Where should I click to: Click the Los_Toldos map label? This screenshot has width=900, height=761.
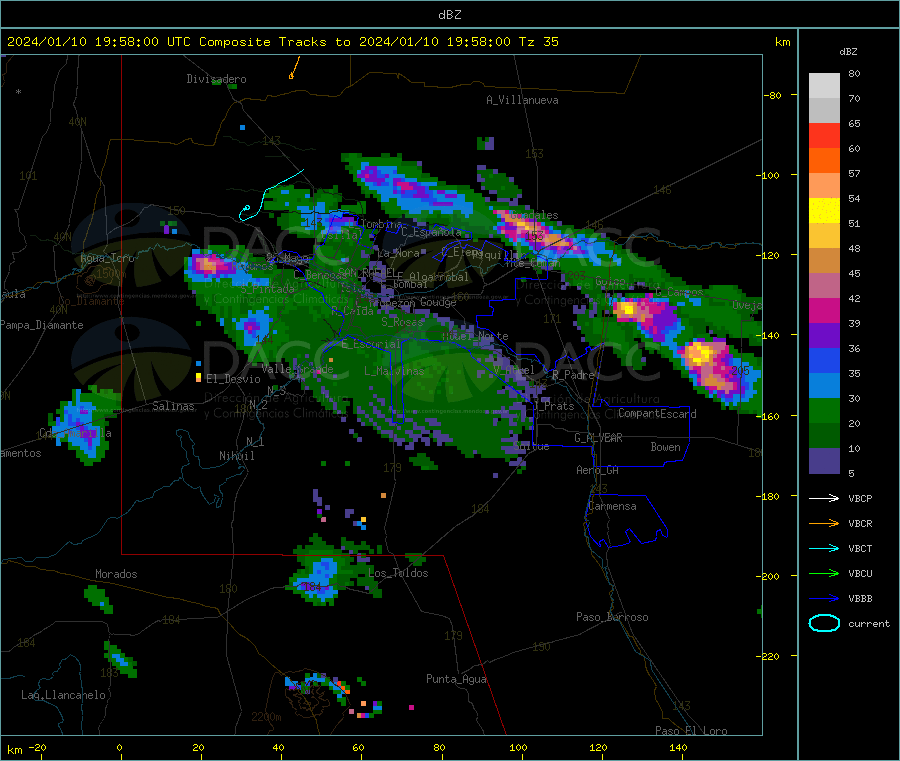[x=398, y=573]
